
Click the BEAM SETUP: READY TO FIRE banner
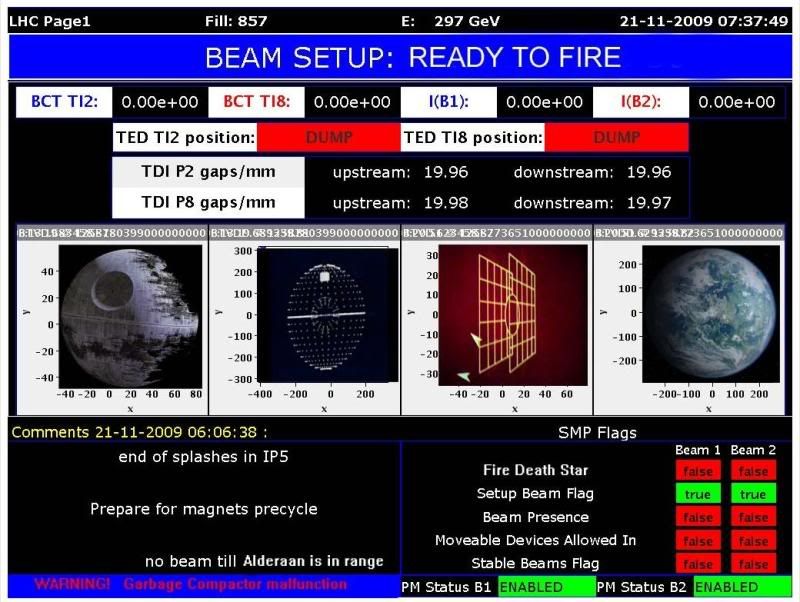pos(400,57)
